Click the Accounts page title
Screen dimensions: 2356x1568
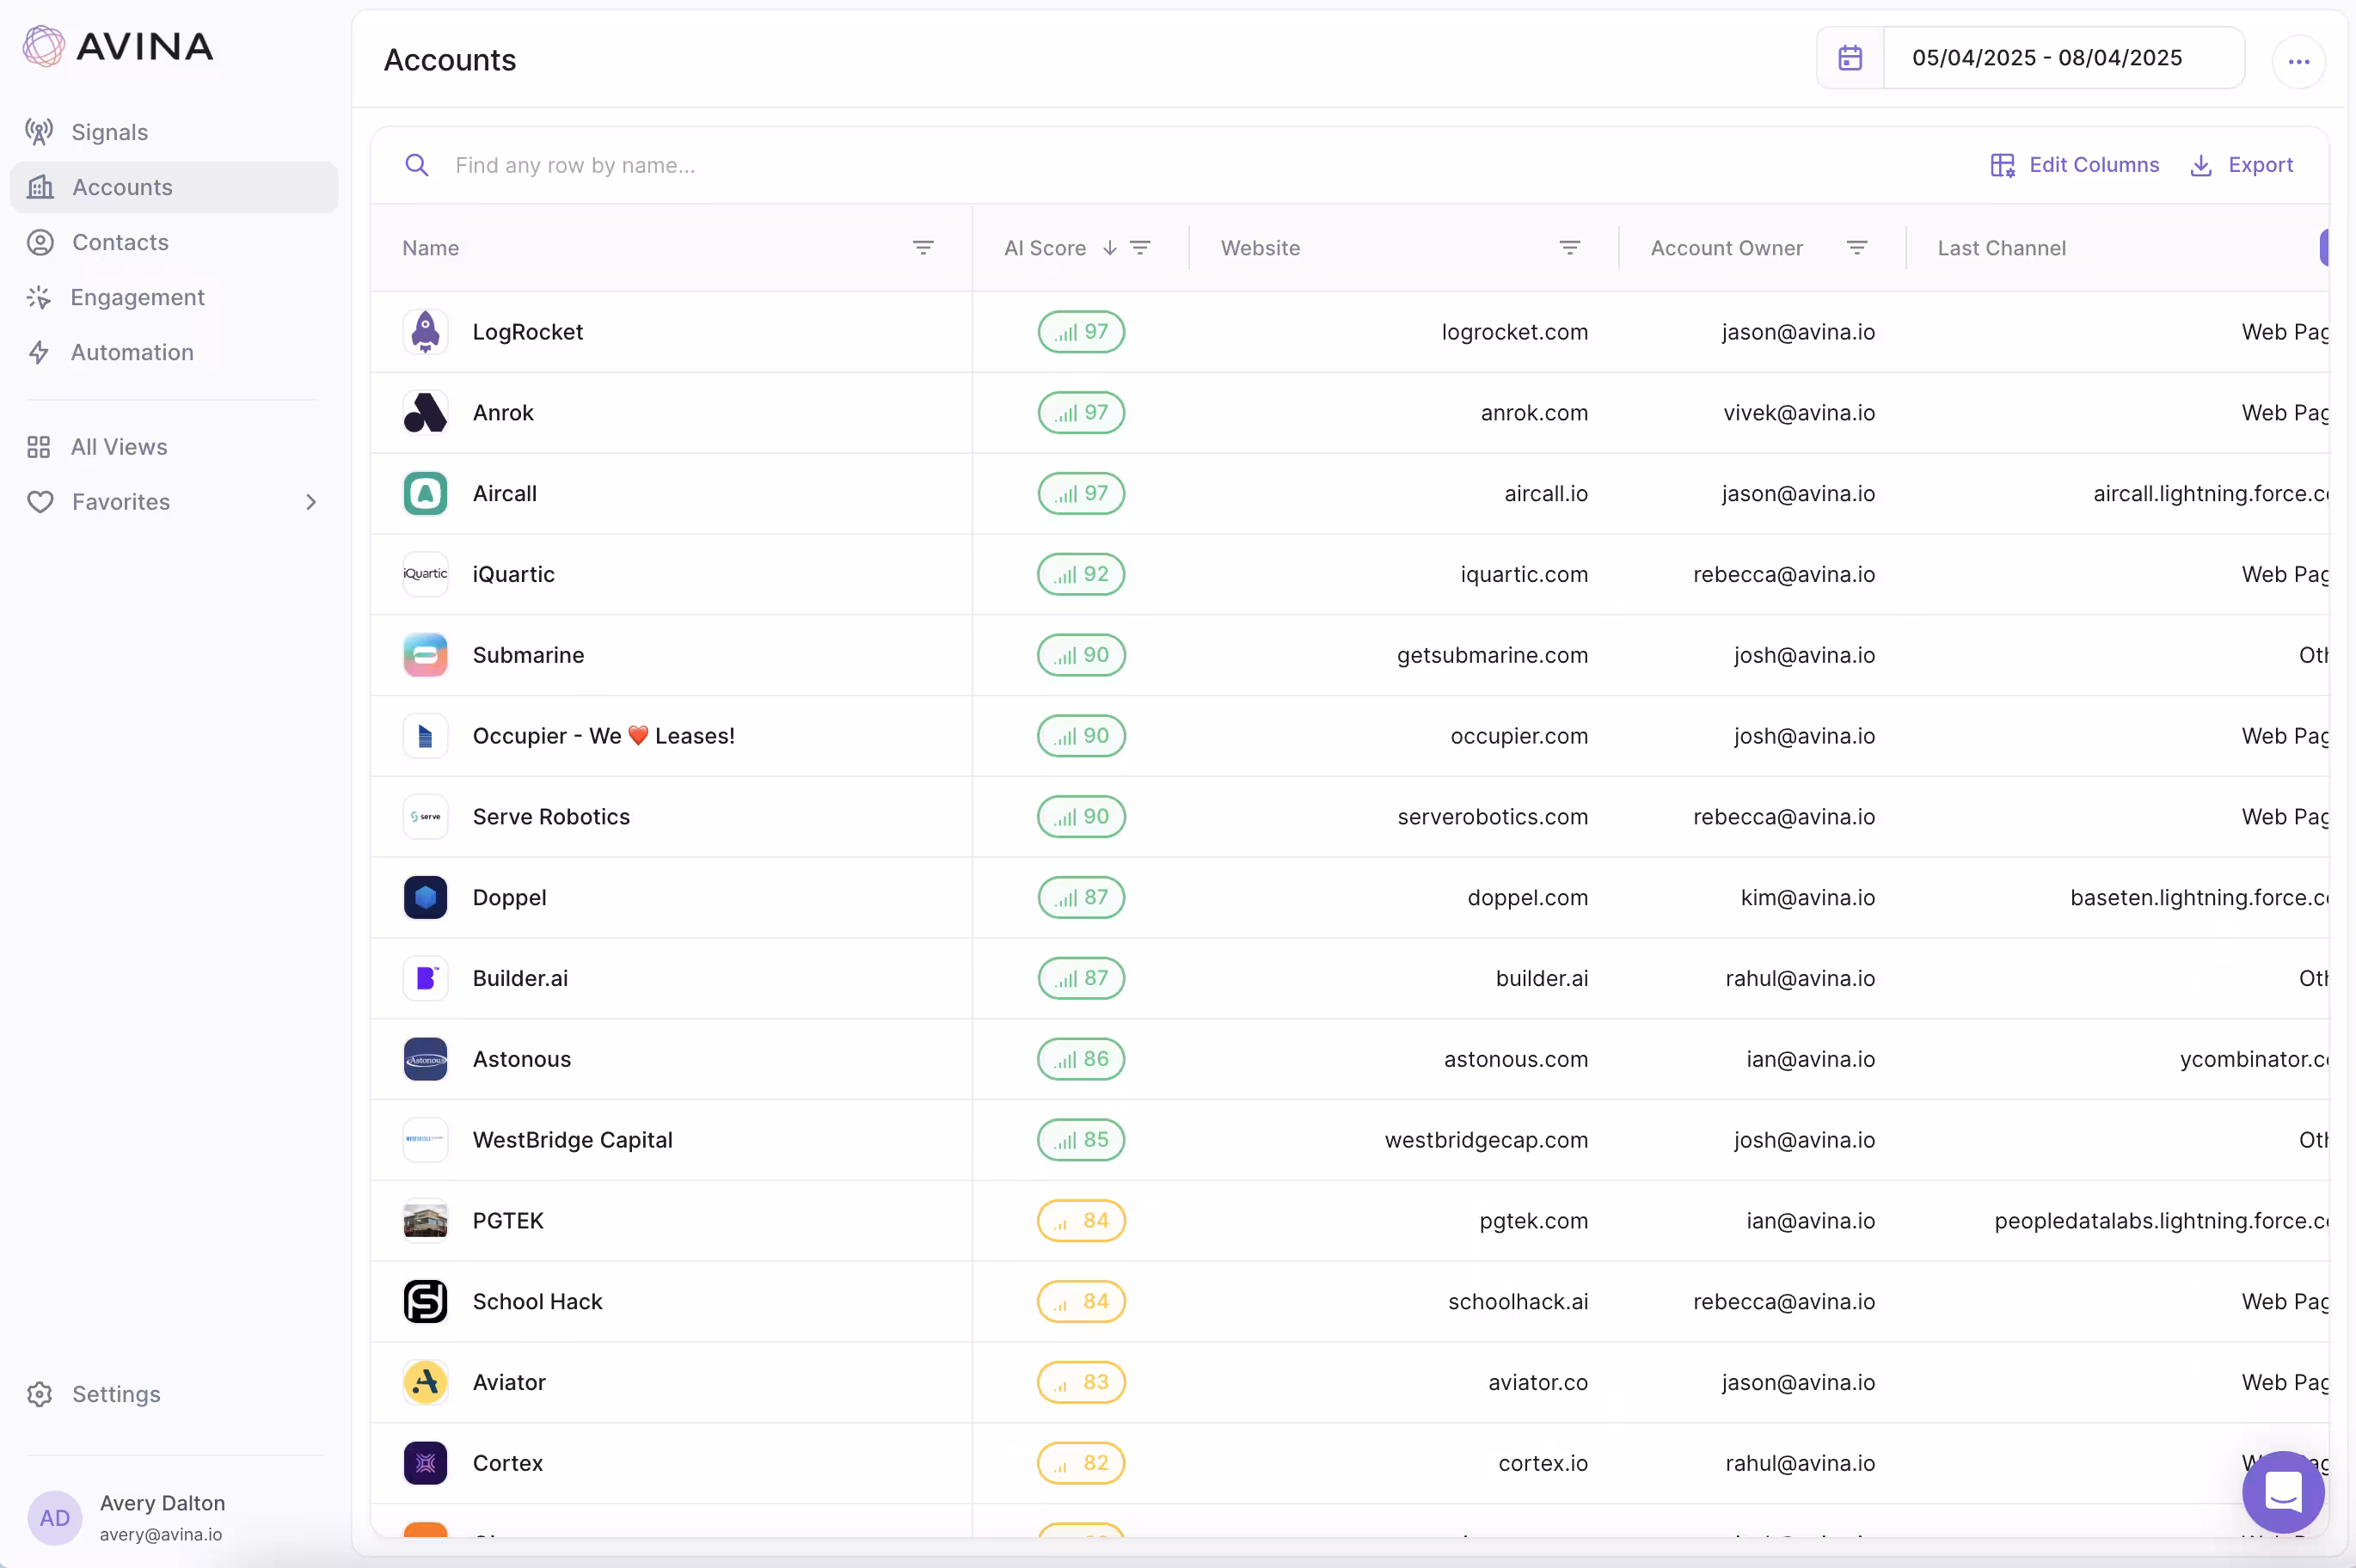tap(450, 60)
